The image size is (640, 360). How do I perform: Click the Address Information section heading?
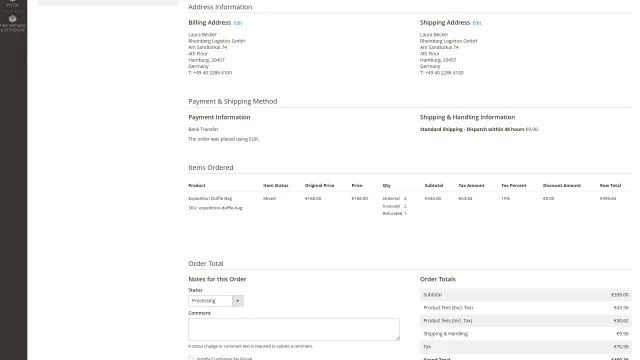tap(220, 7)
